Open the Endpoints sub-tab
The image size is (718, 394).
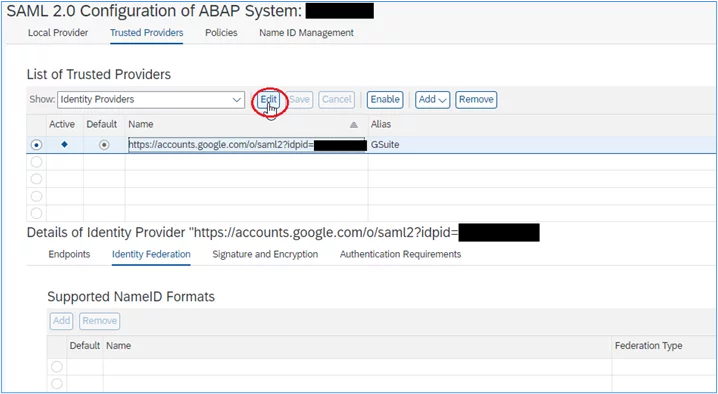point(69,254)
